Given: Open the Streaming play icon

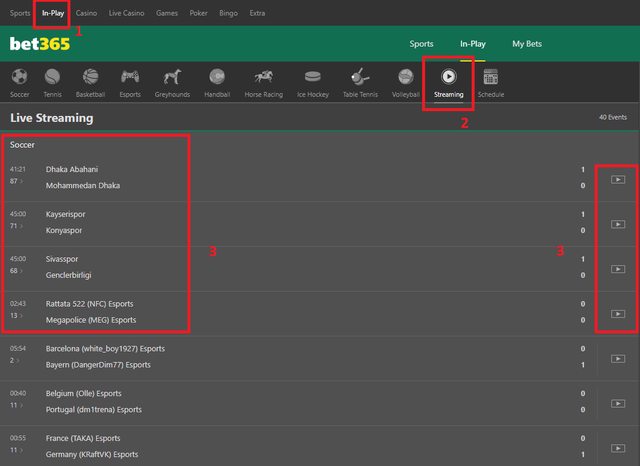Looking at the screenshot, I should [x=449, y=77].
